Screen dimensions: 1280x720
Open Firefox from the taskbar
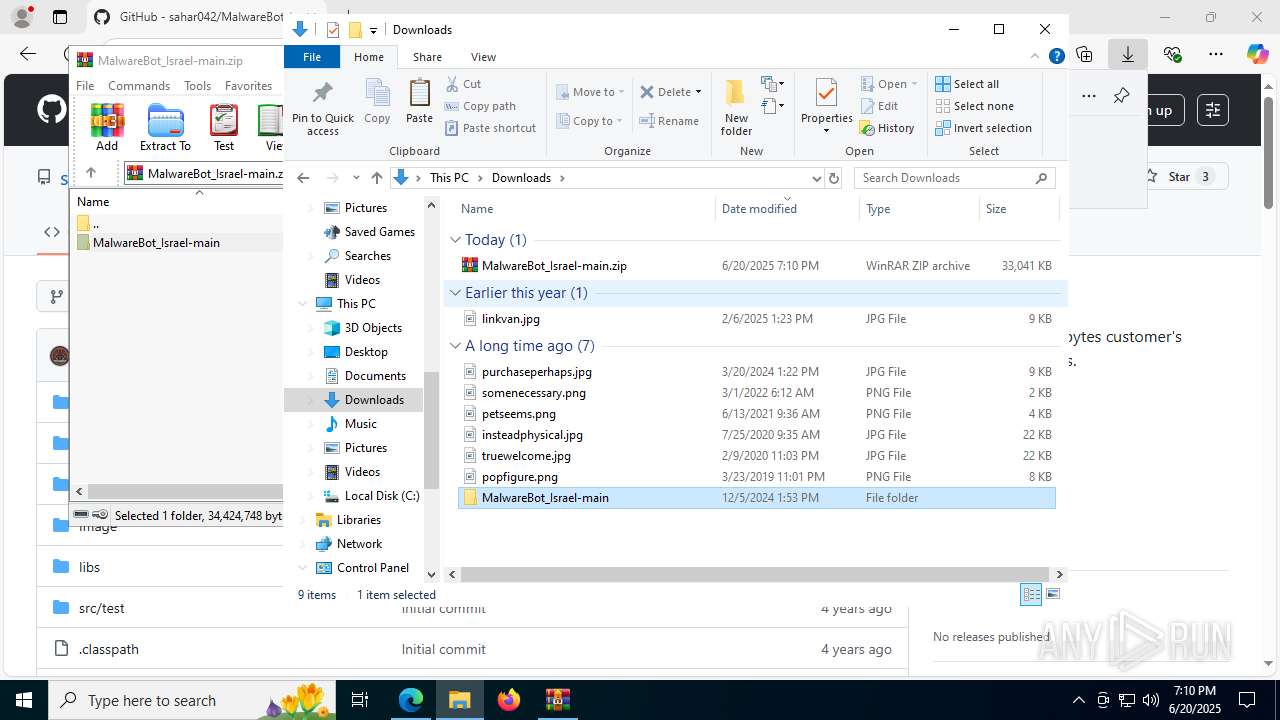pos(509,700)
